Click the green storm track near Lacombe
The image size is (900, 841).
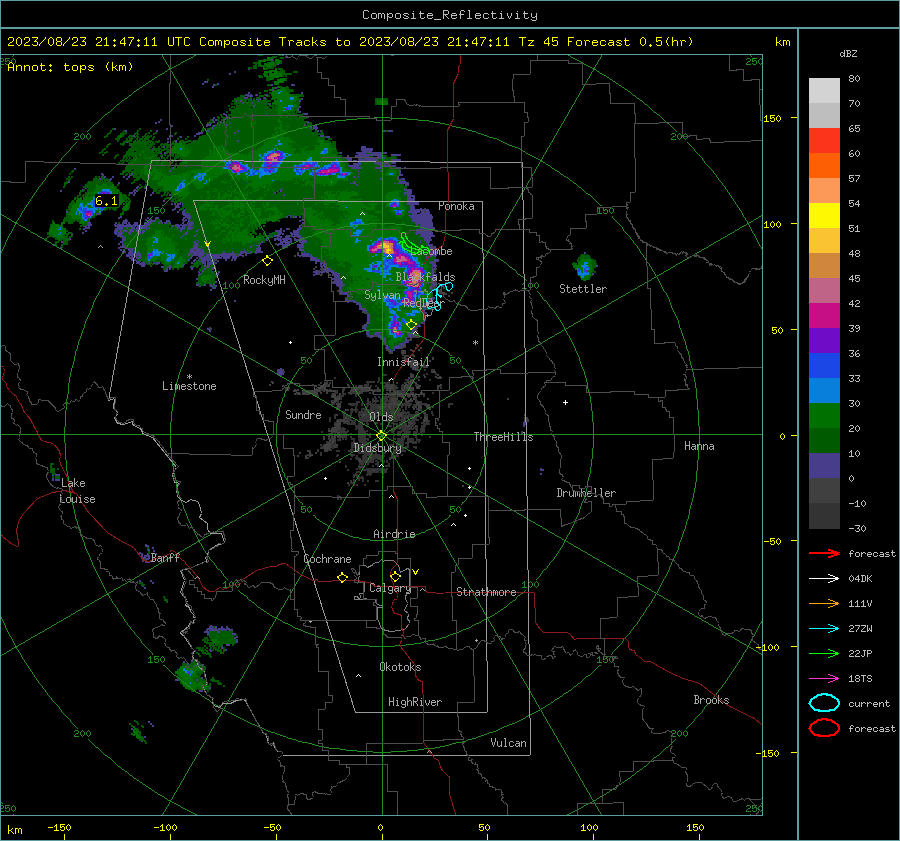click(x=412, y=243)
